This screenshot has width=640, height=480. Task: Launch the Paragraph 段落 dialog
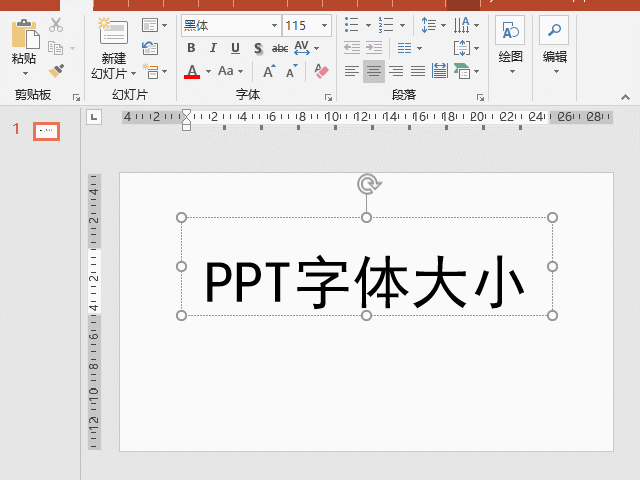coord(480,97)
